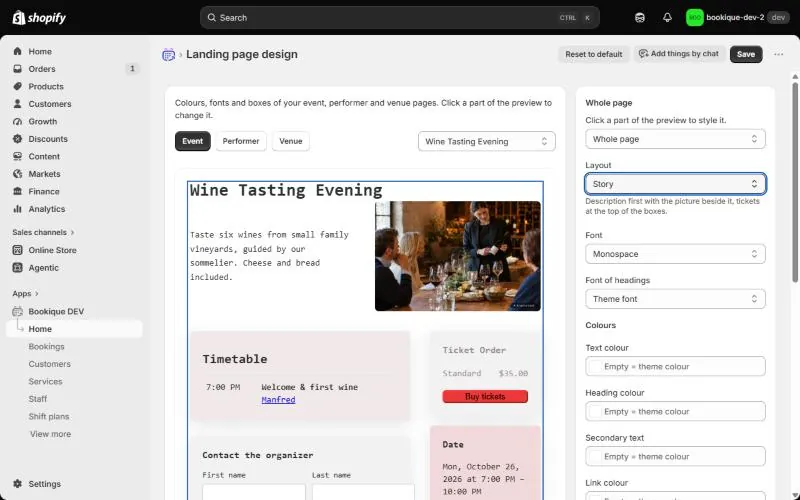Click the Finance bank icon
Viewport: 800px width, 500px height.
click(x=17, y=191)
